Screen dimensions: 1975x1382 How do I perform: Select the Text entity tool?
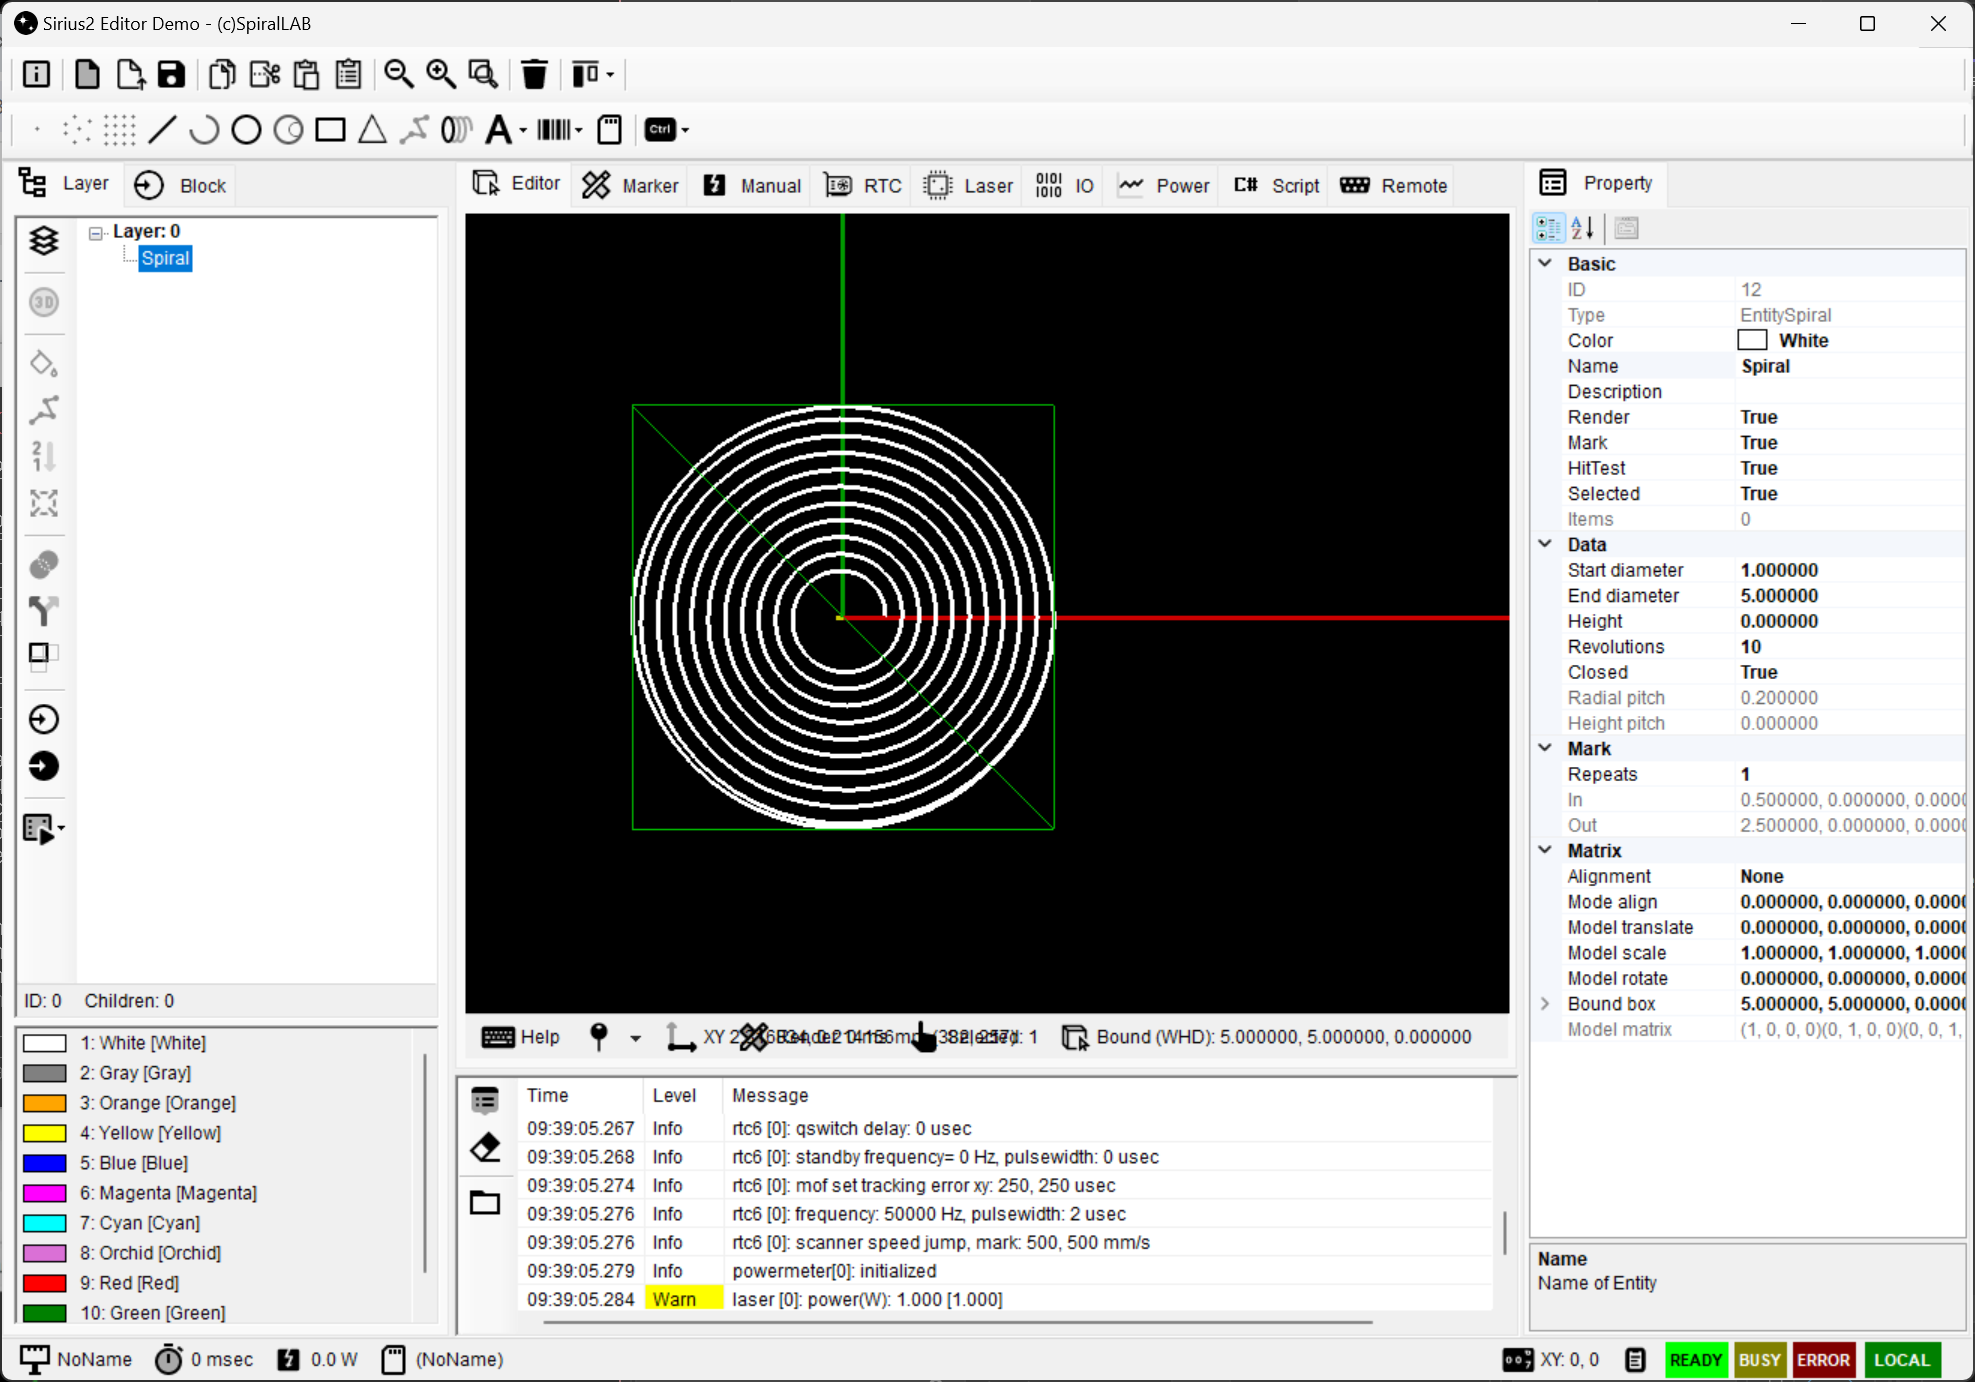click(x=498, y=130)
